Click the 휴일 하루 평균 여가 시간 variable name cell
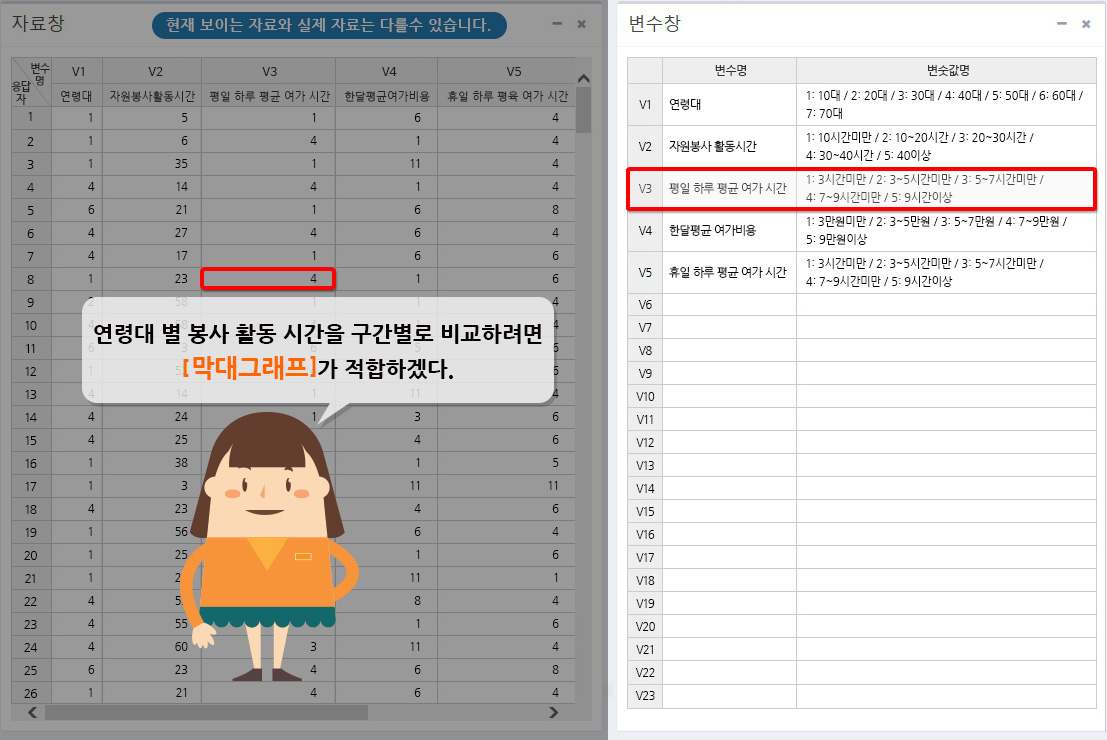 pos(729,272)
